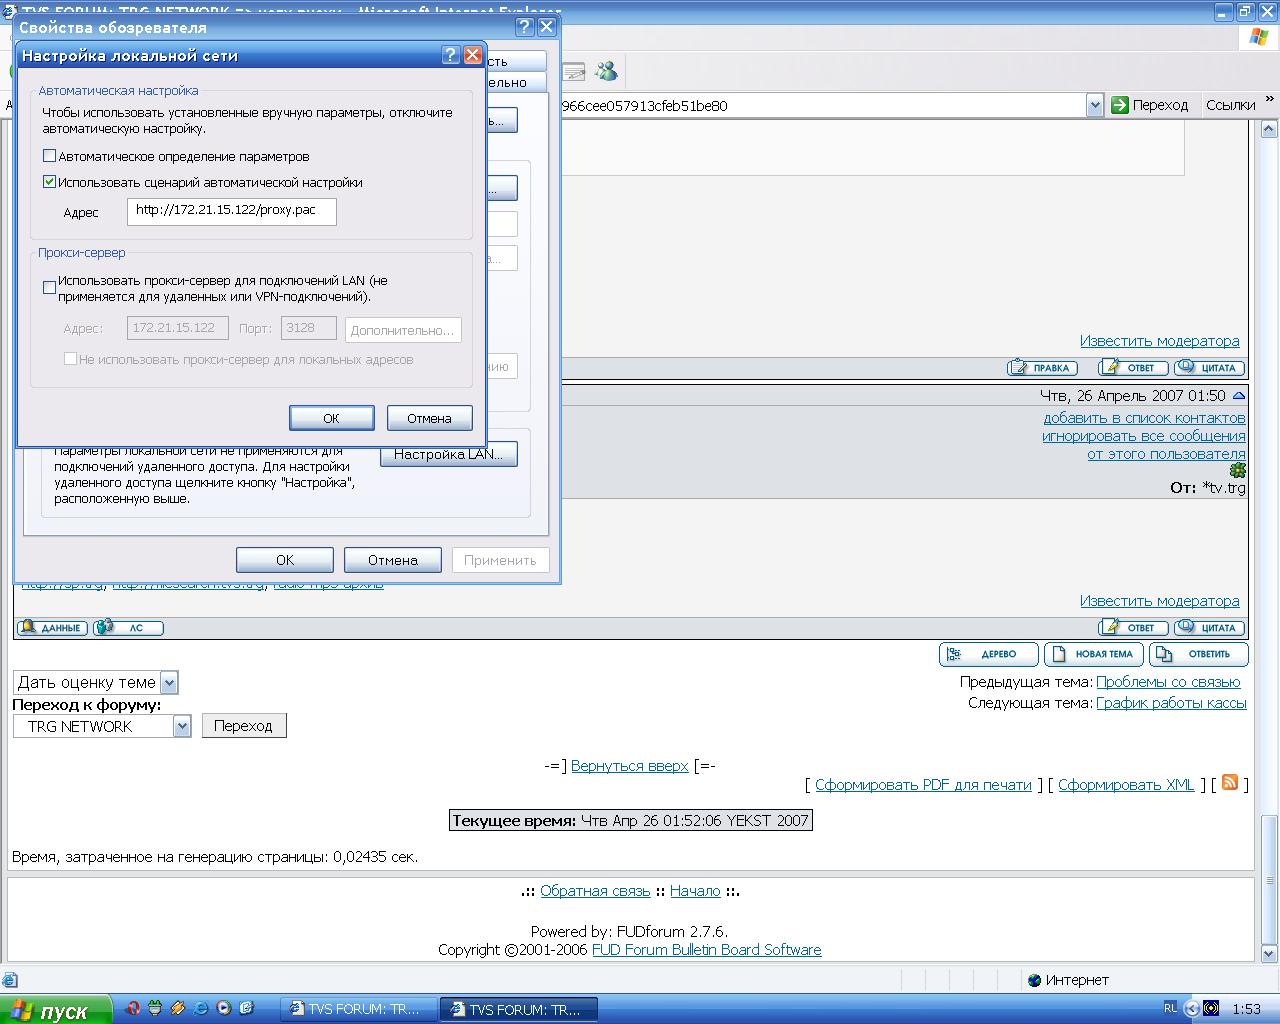Click the RSS feed icon

1230,783
